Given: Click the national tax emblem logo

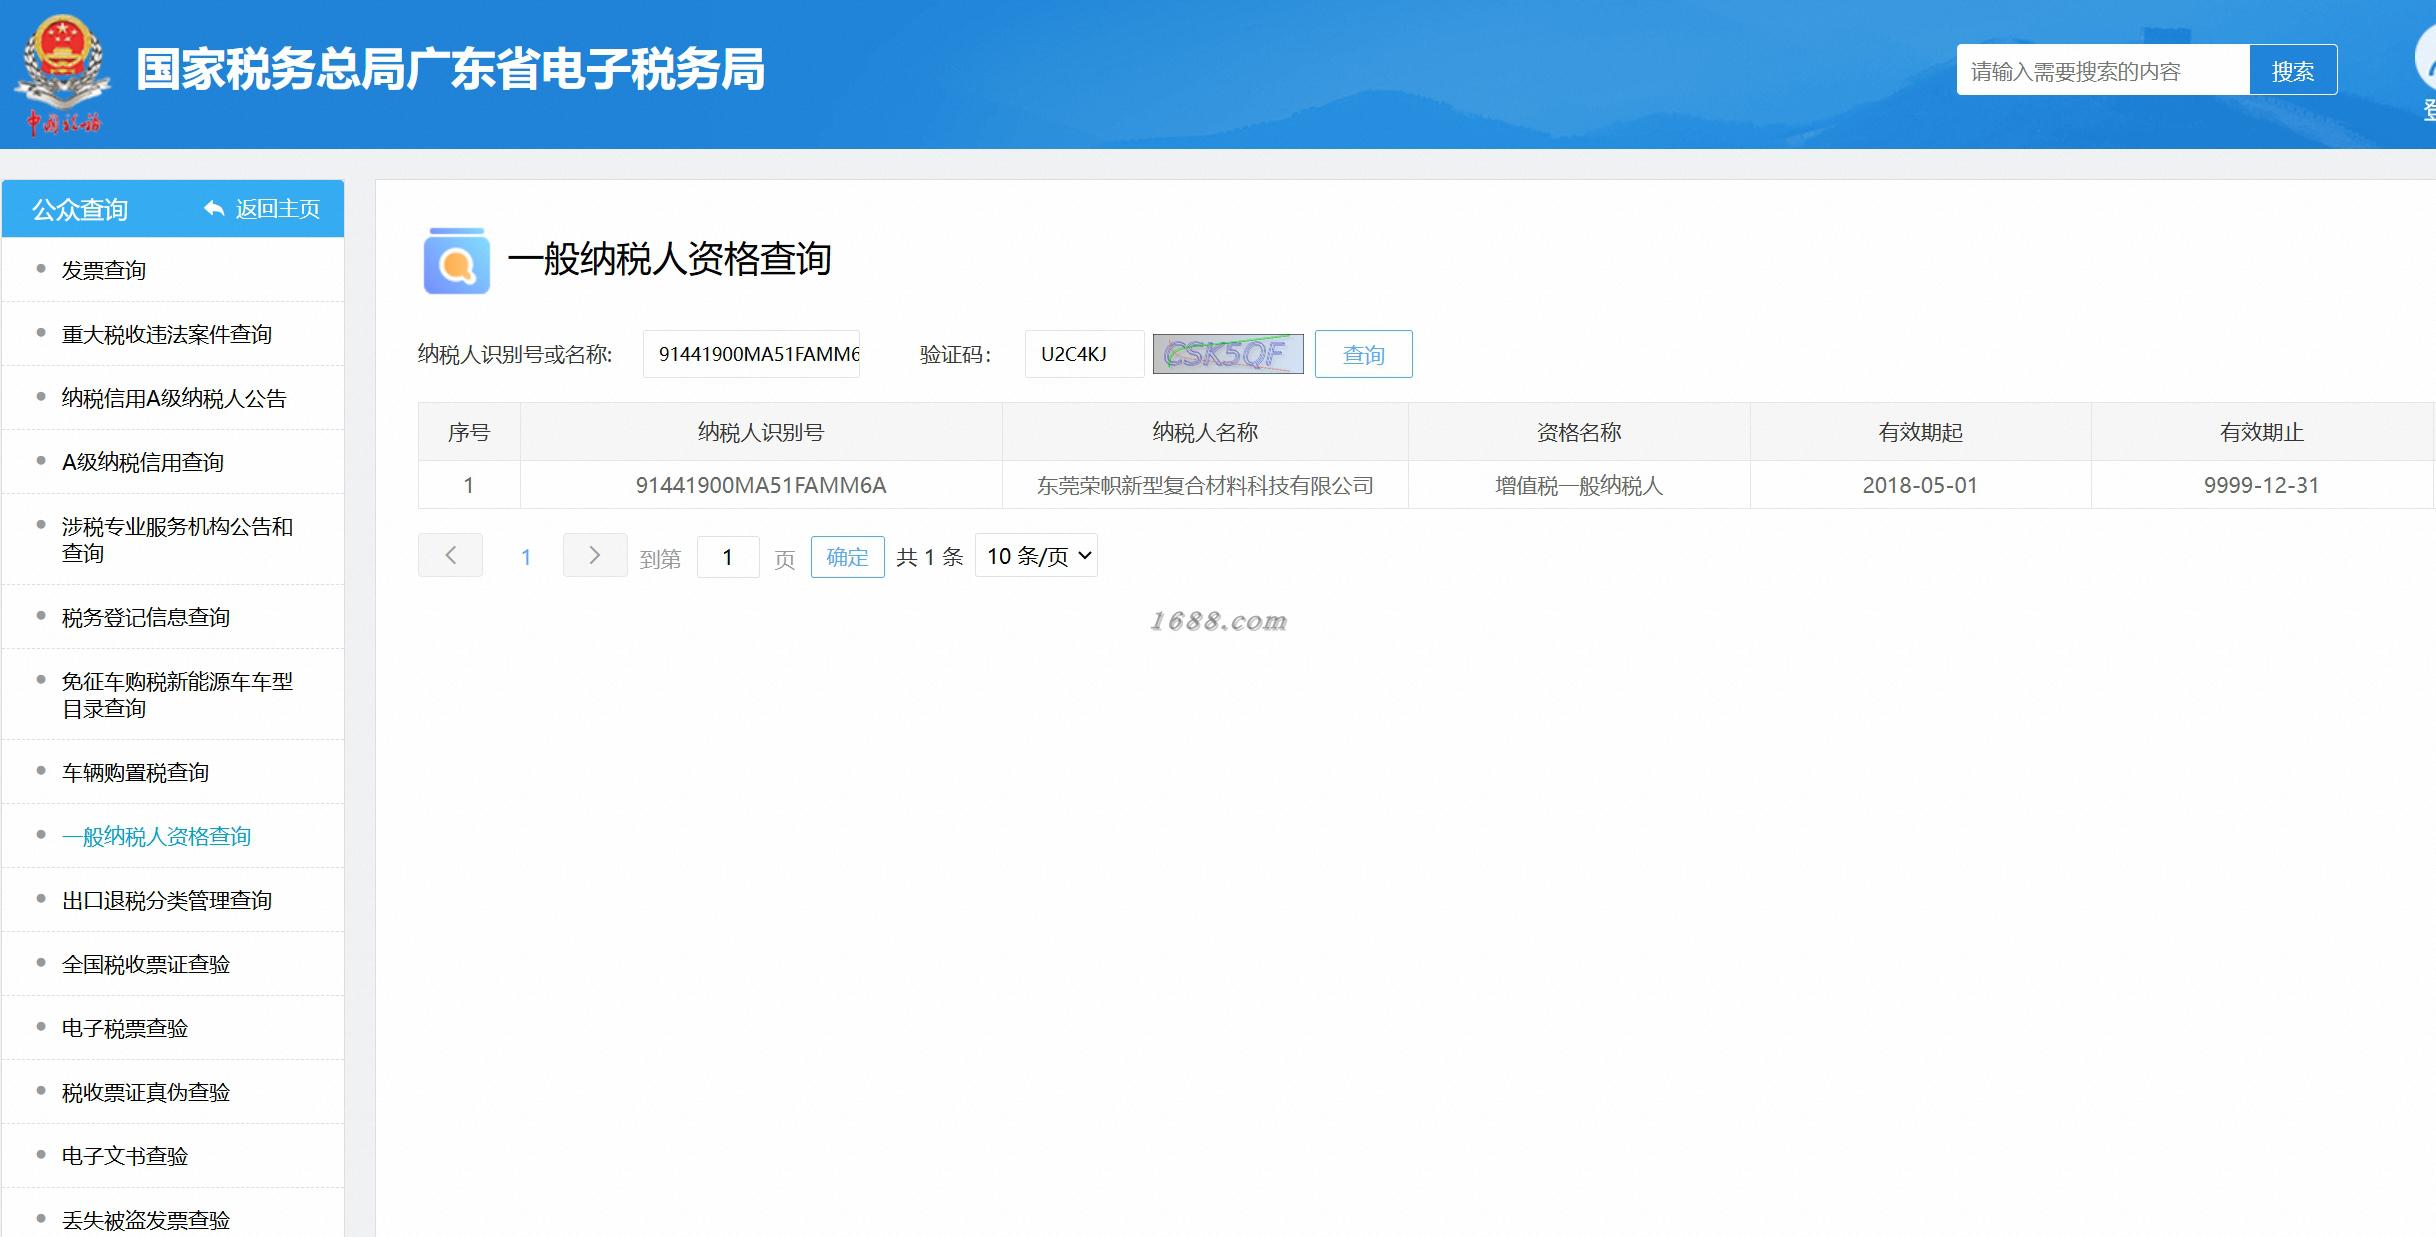Looking at the screenshot, I should click(63, 74).
